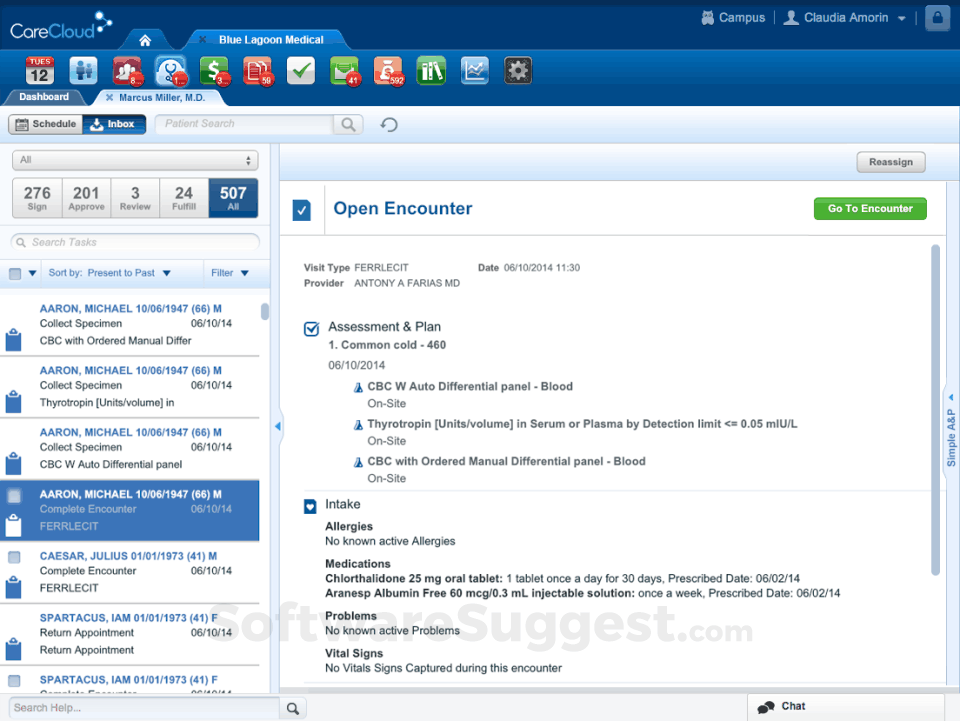Switch to the Inbox tab
Image resolution: width=960 pixels, height=721 pixels.
click(x=113, y=124)
